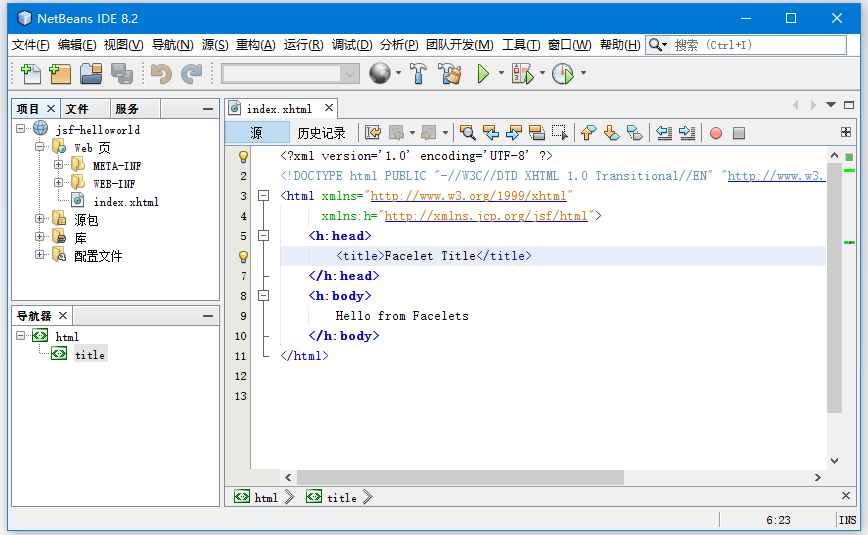This screenshot has height=535, width=868.
Task: Click the Build Project hammer icon
Action: (x=419, y=74)
